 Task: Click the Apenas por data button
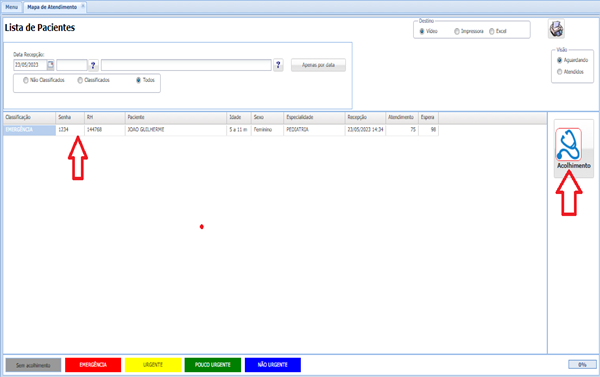pyautogui.click(x=318, y=65)
